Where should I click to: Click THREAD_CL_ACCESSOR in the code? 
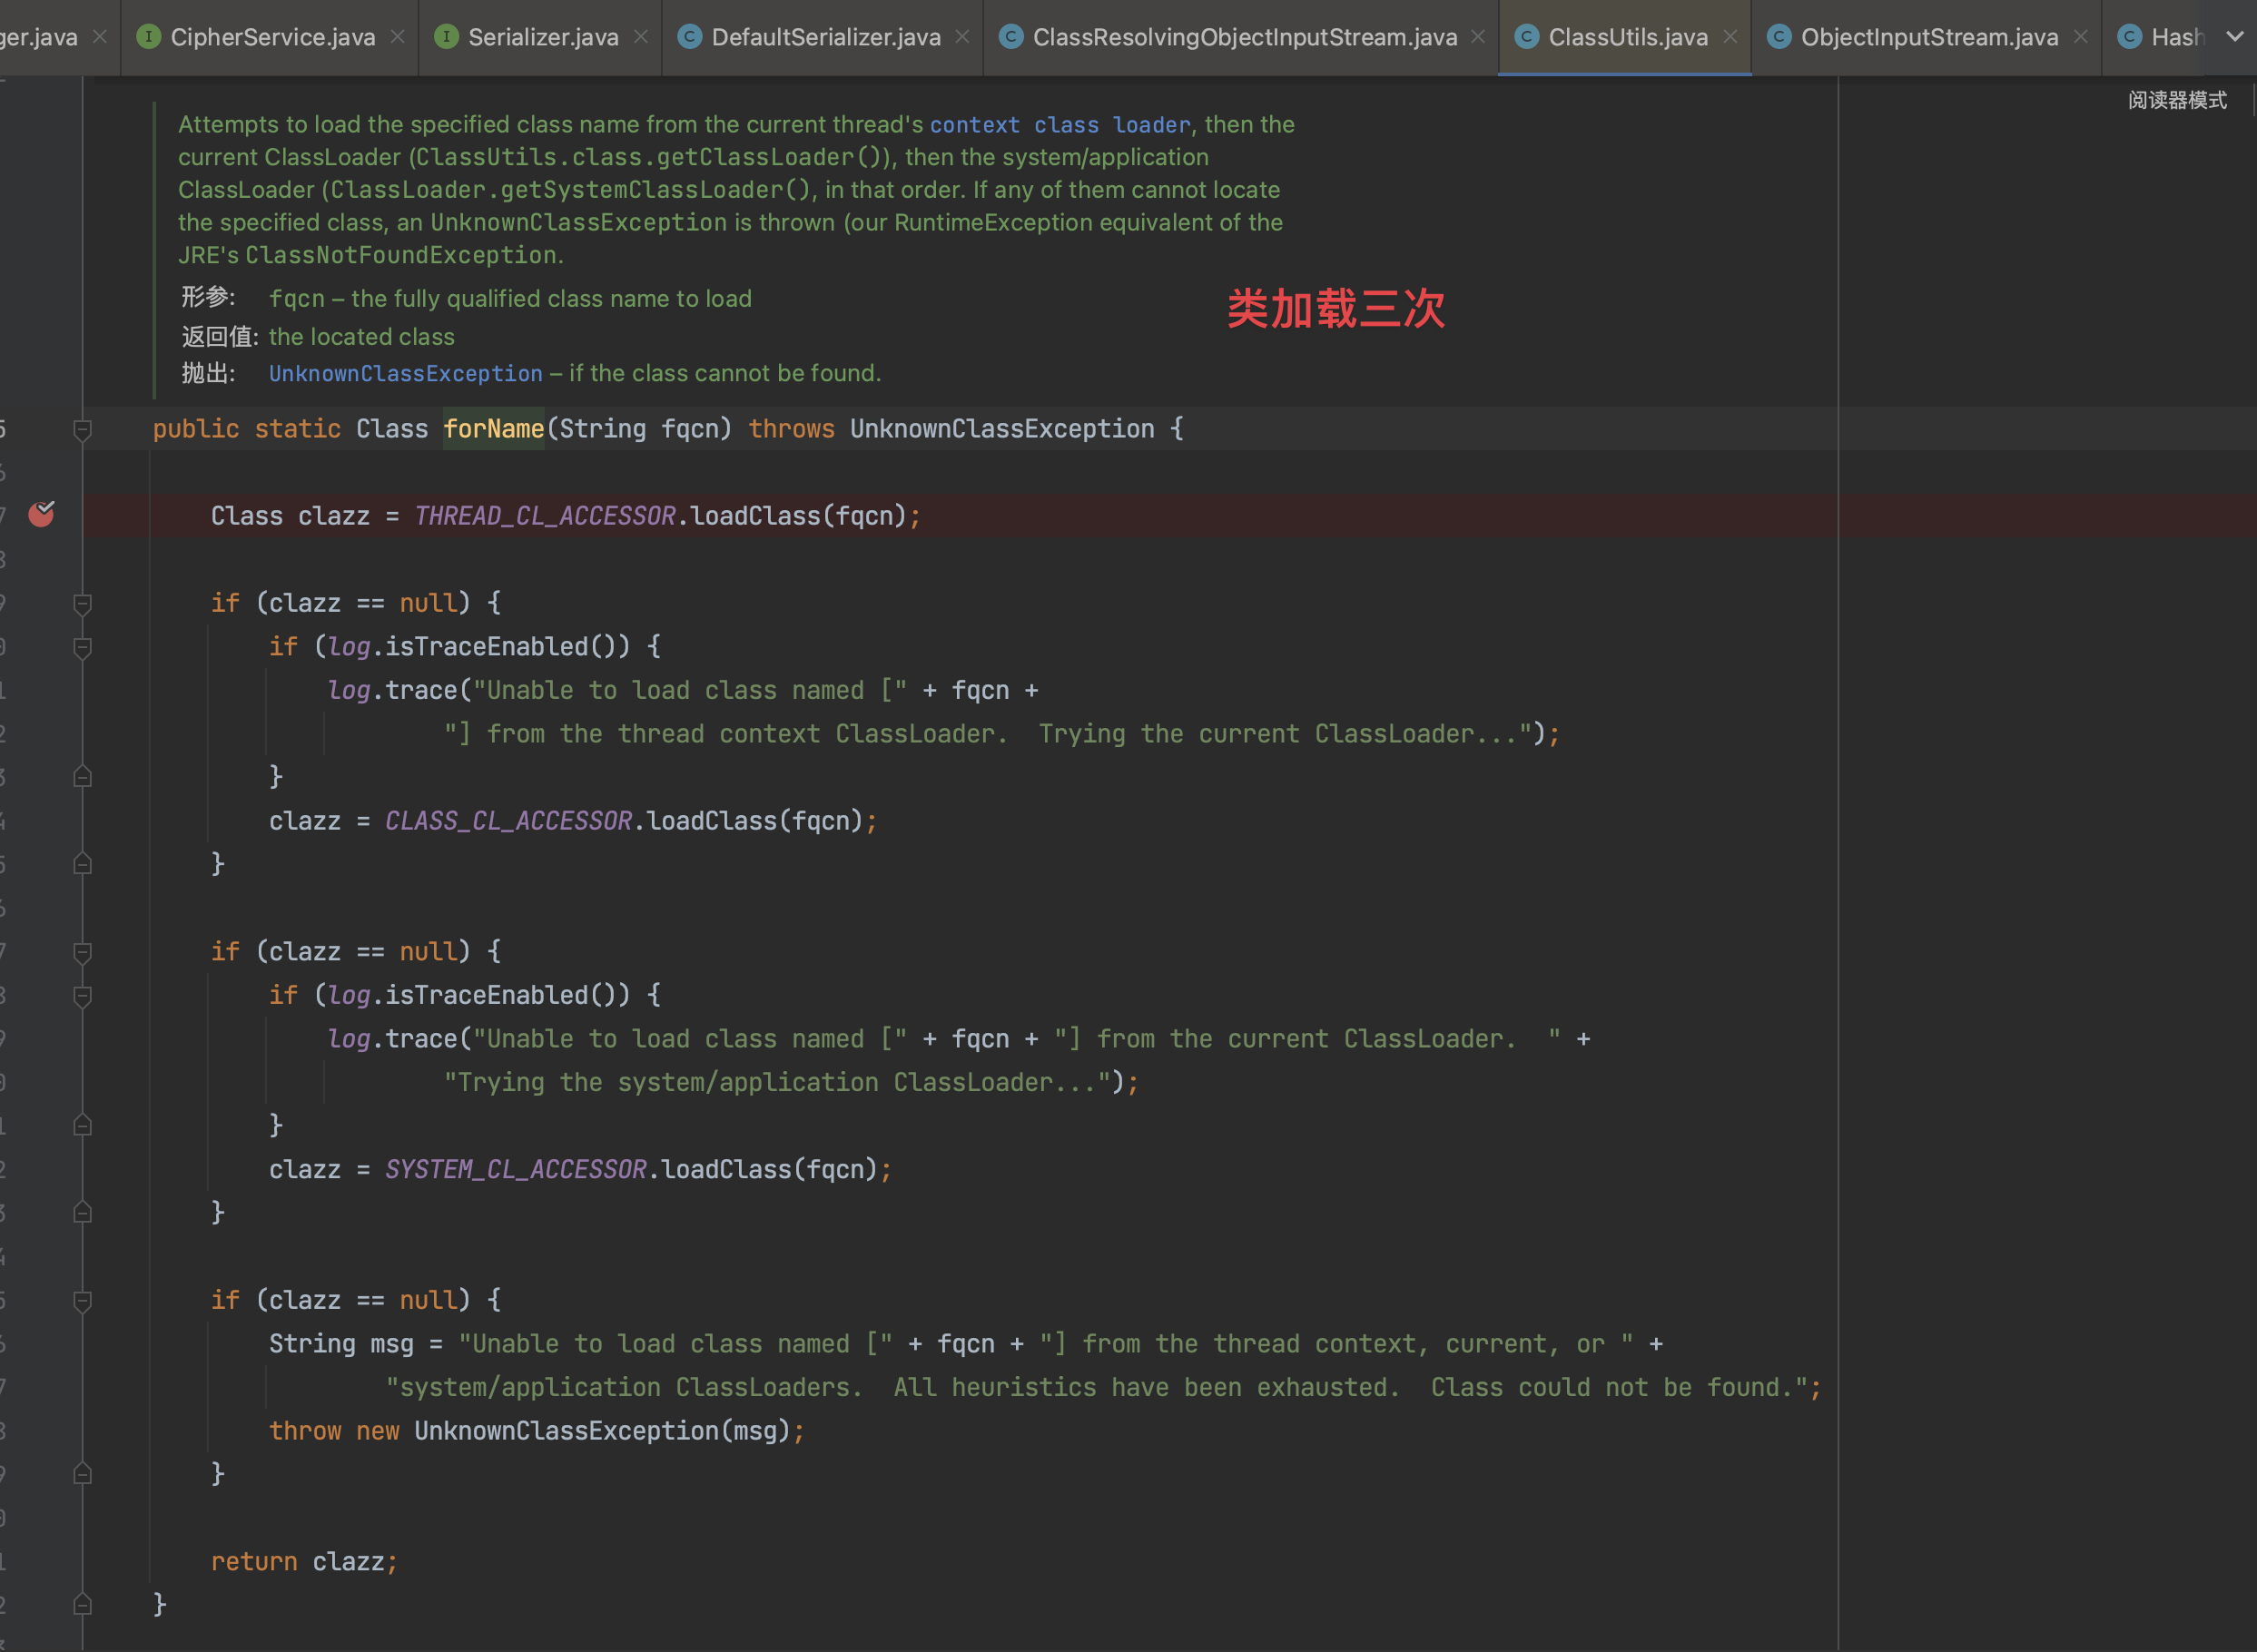(x=545, y=516)
